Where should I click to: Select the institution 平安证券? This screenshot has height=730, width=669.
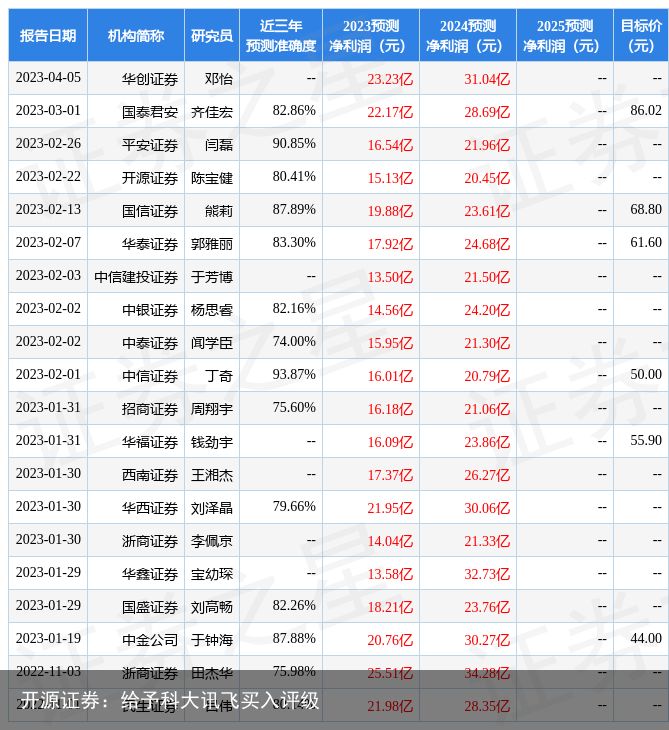click(150, 145)
